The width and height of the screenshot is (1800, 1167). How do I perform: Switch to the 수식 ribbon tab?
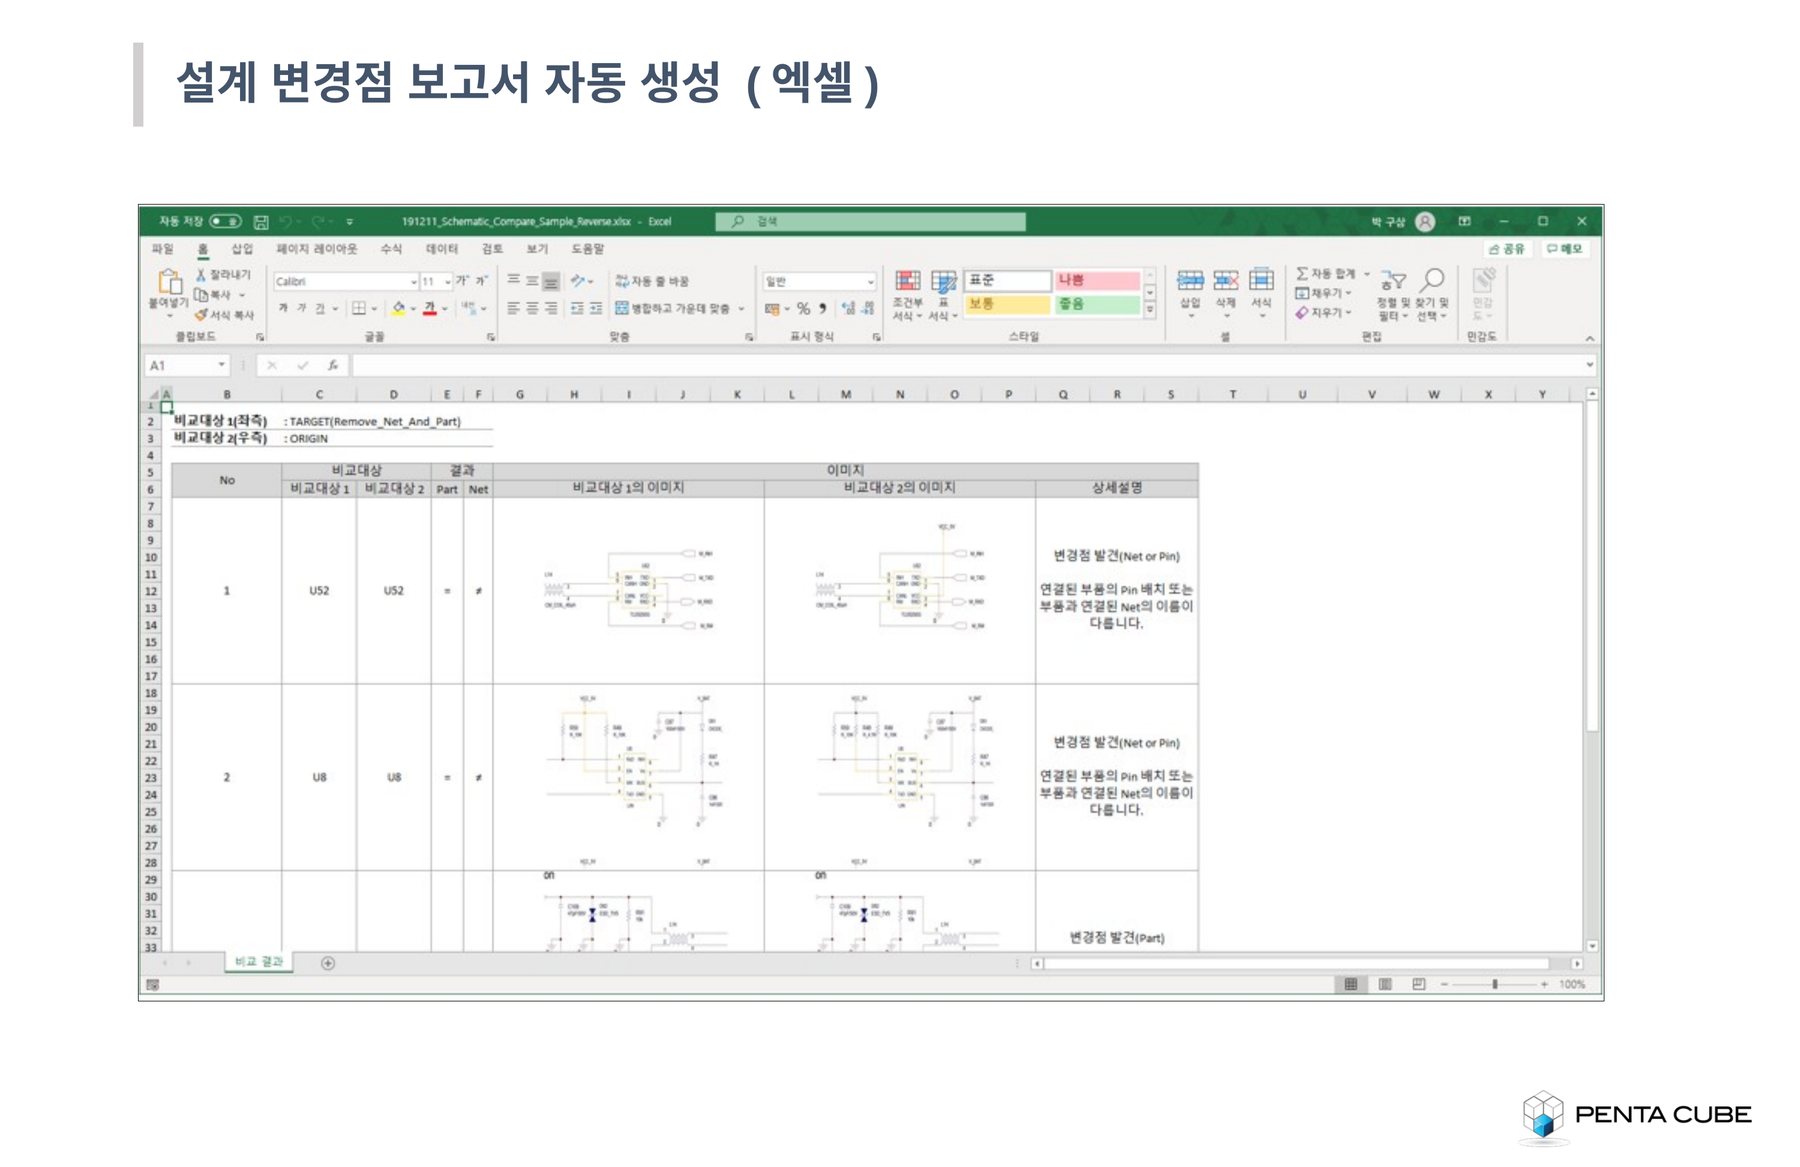391,249
